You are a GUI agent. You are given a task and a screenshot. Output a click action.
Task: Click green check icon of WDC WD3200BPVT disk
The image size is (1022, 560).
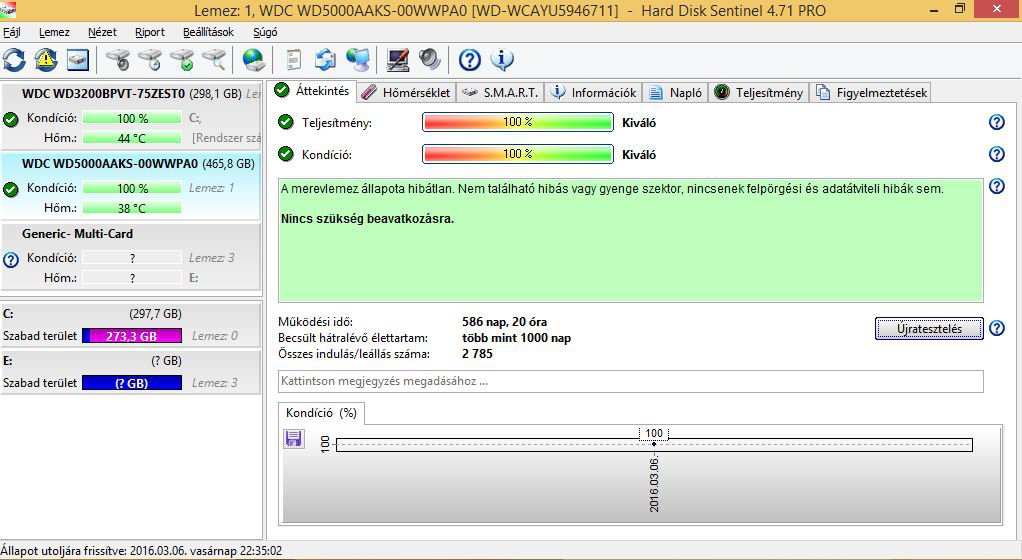pyautogui.click(x=10, y=120)
